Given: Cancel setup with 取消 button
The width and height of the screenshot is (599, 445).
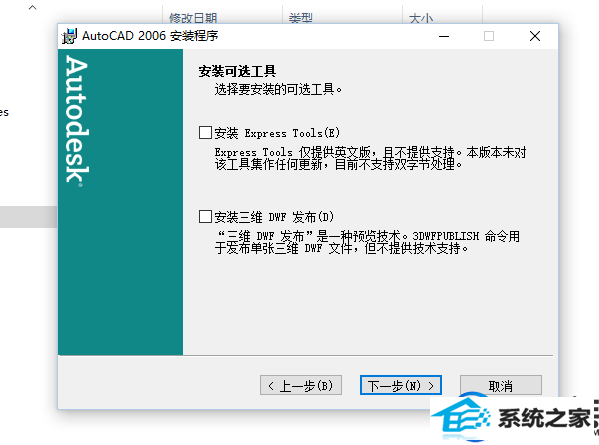Looking at the screenshot, I should (500, 385).
